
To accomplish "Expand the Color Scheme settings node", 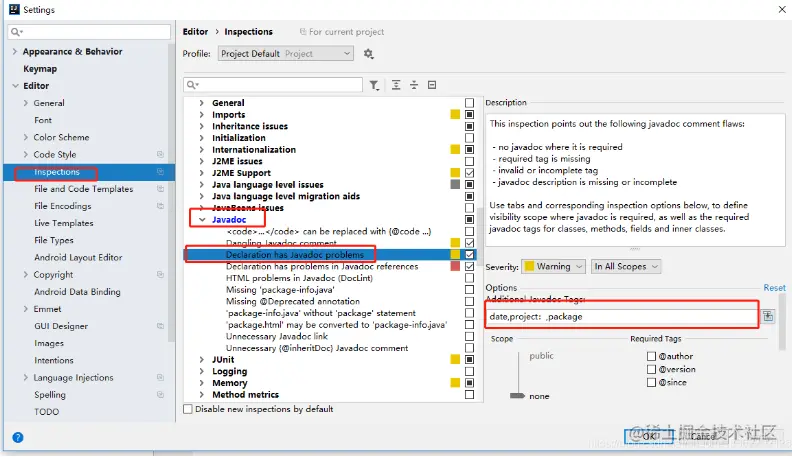I will [25, 137].
